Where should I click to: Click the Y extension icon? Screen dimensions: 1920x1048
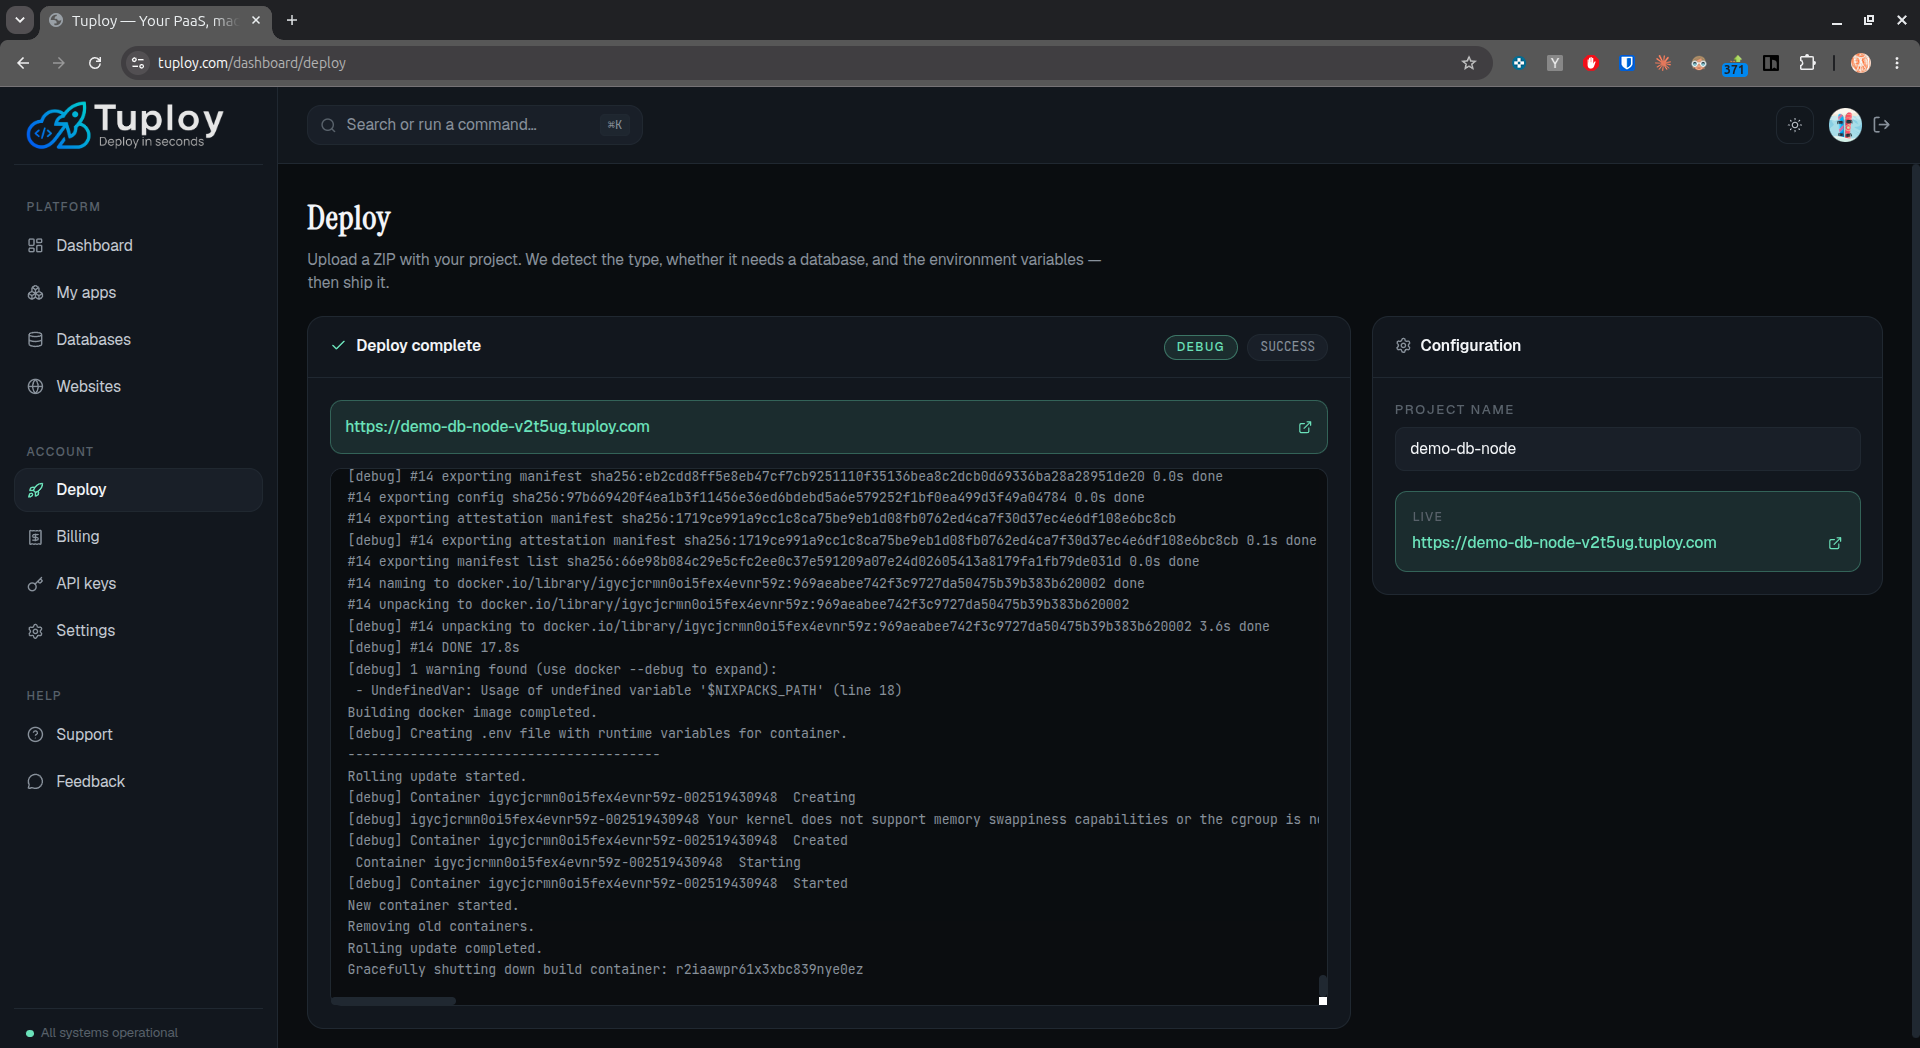(x=1555, y=63)
